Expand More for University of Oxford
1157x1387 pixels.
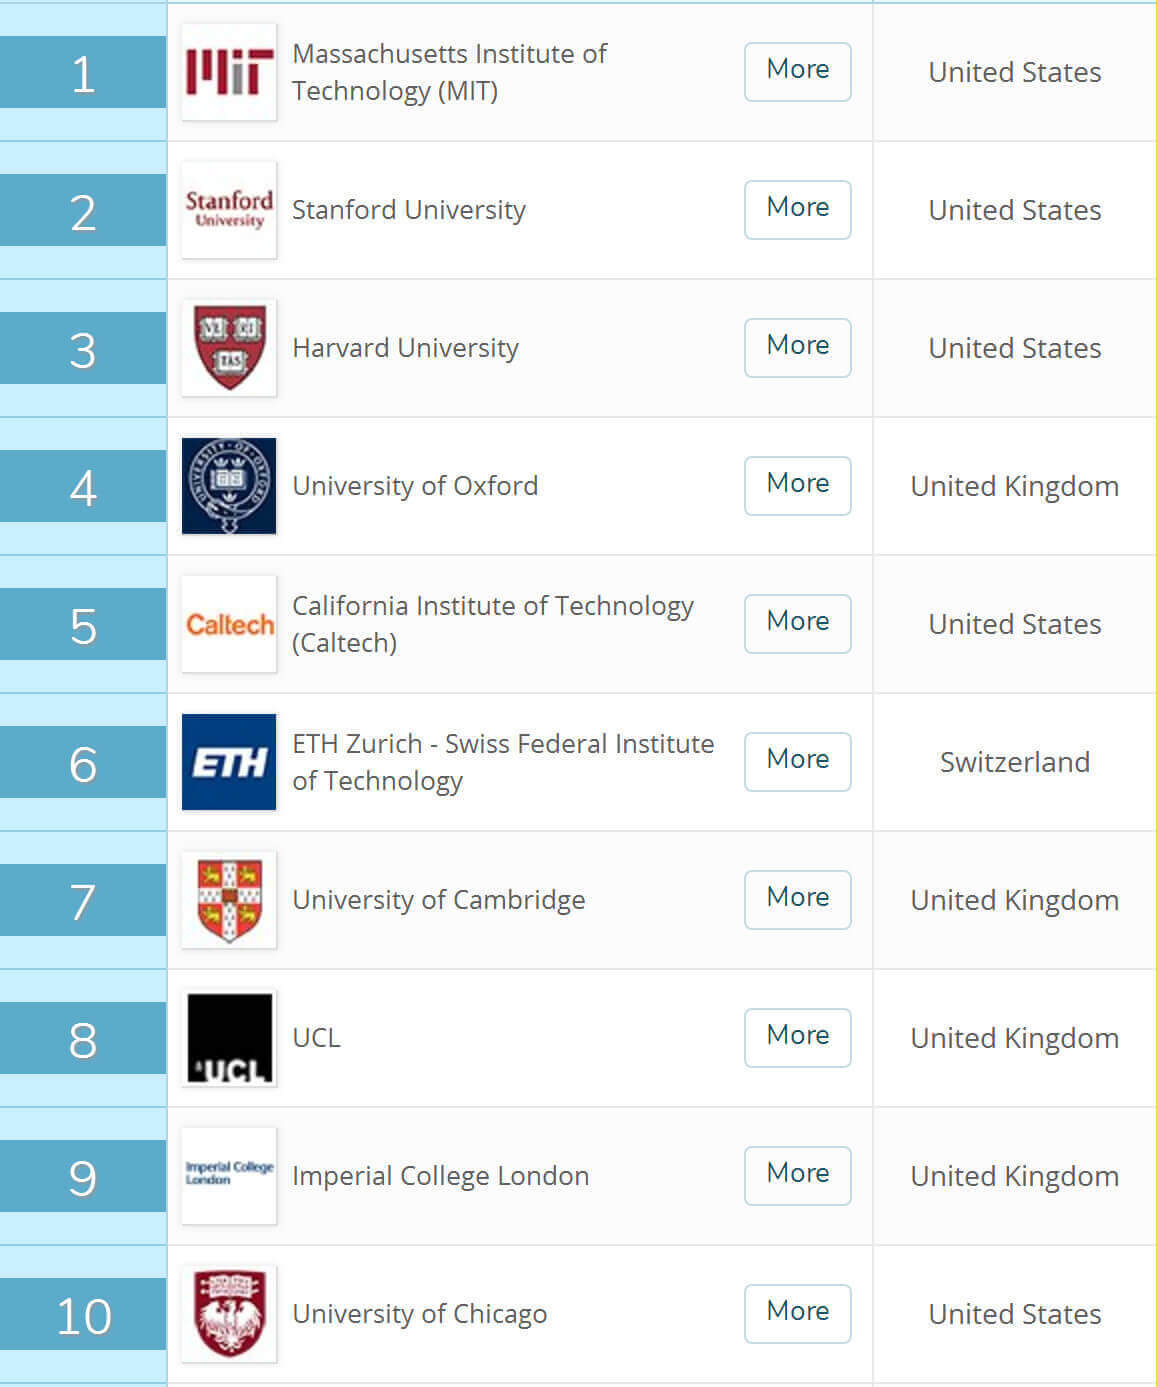click(798, 486)
